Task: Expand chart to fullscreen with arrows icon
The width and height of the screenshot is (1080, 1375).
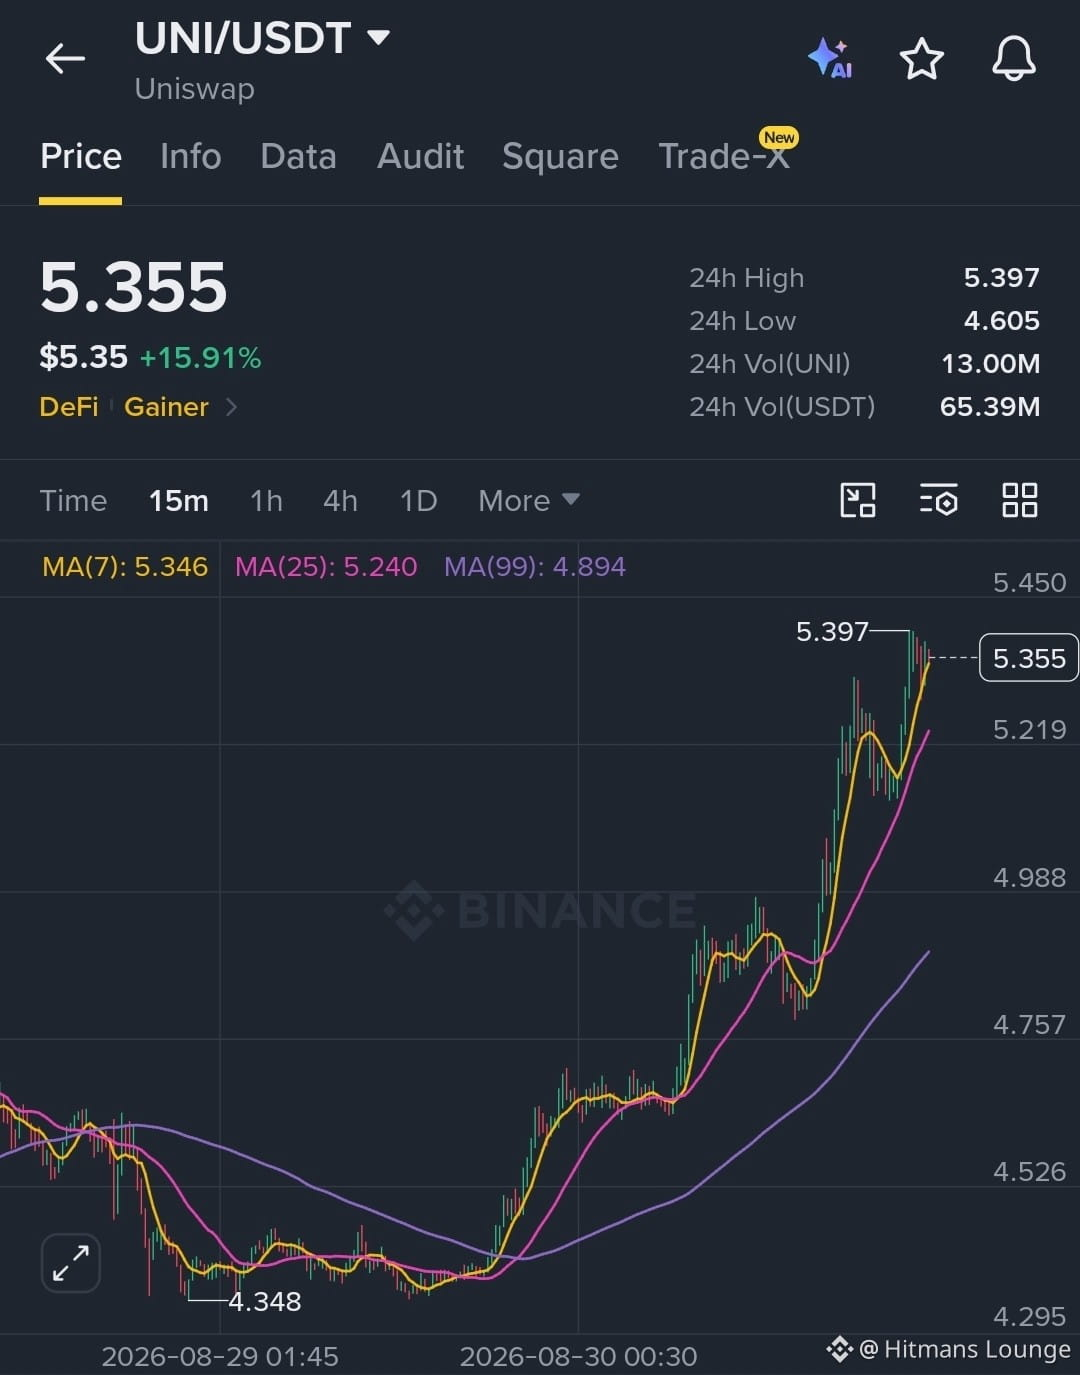Action: [71, 1263]
